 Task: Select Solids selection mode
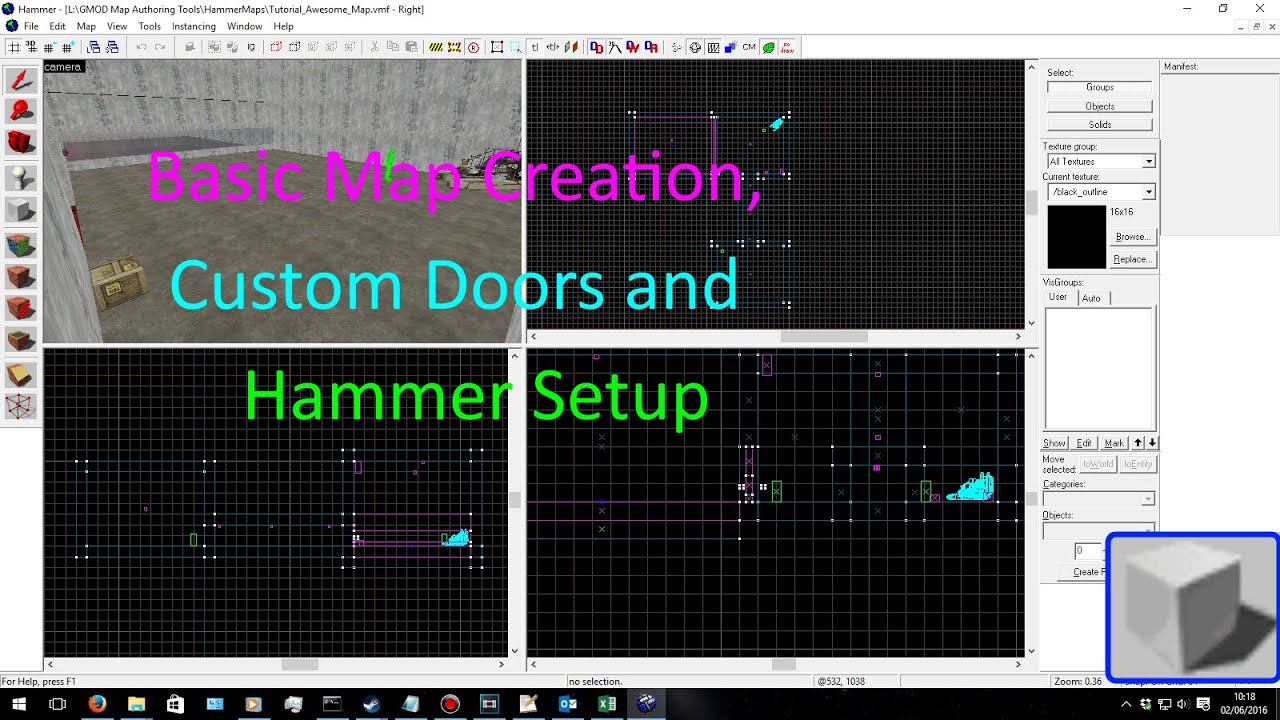(x=1100, y=125)
